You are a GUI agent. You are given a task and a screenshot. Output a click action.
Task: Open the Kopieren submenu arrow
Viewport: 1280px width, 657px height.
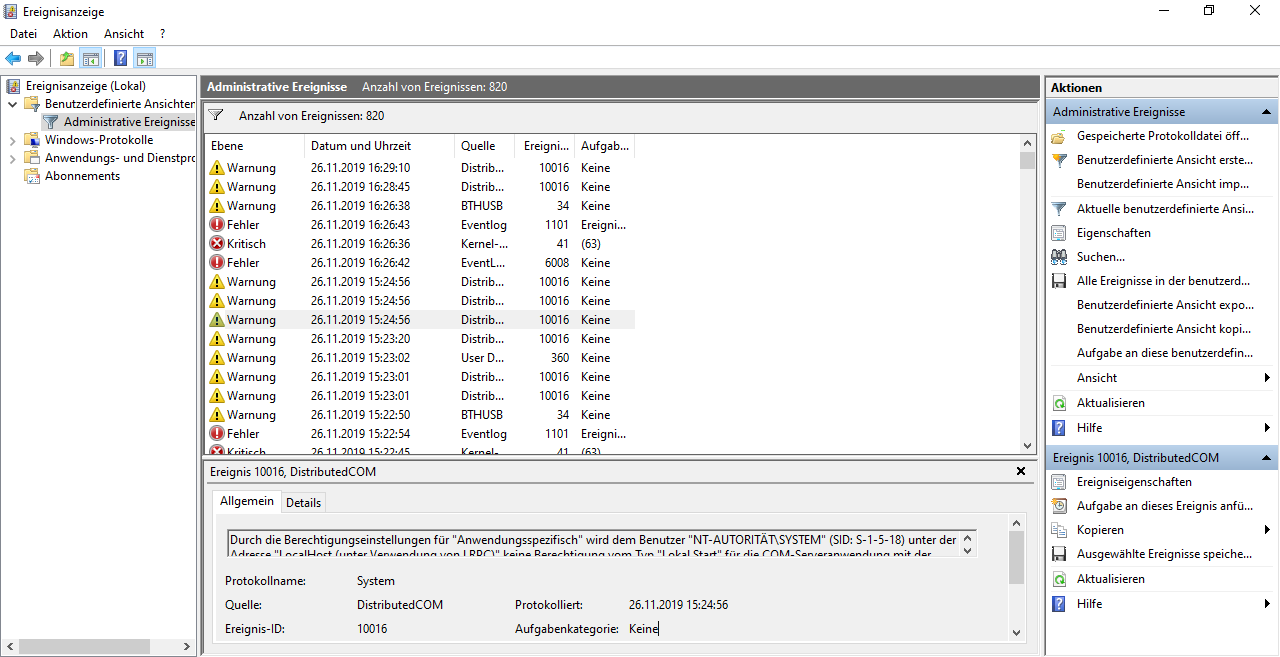tap(1268, 530)
